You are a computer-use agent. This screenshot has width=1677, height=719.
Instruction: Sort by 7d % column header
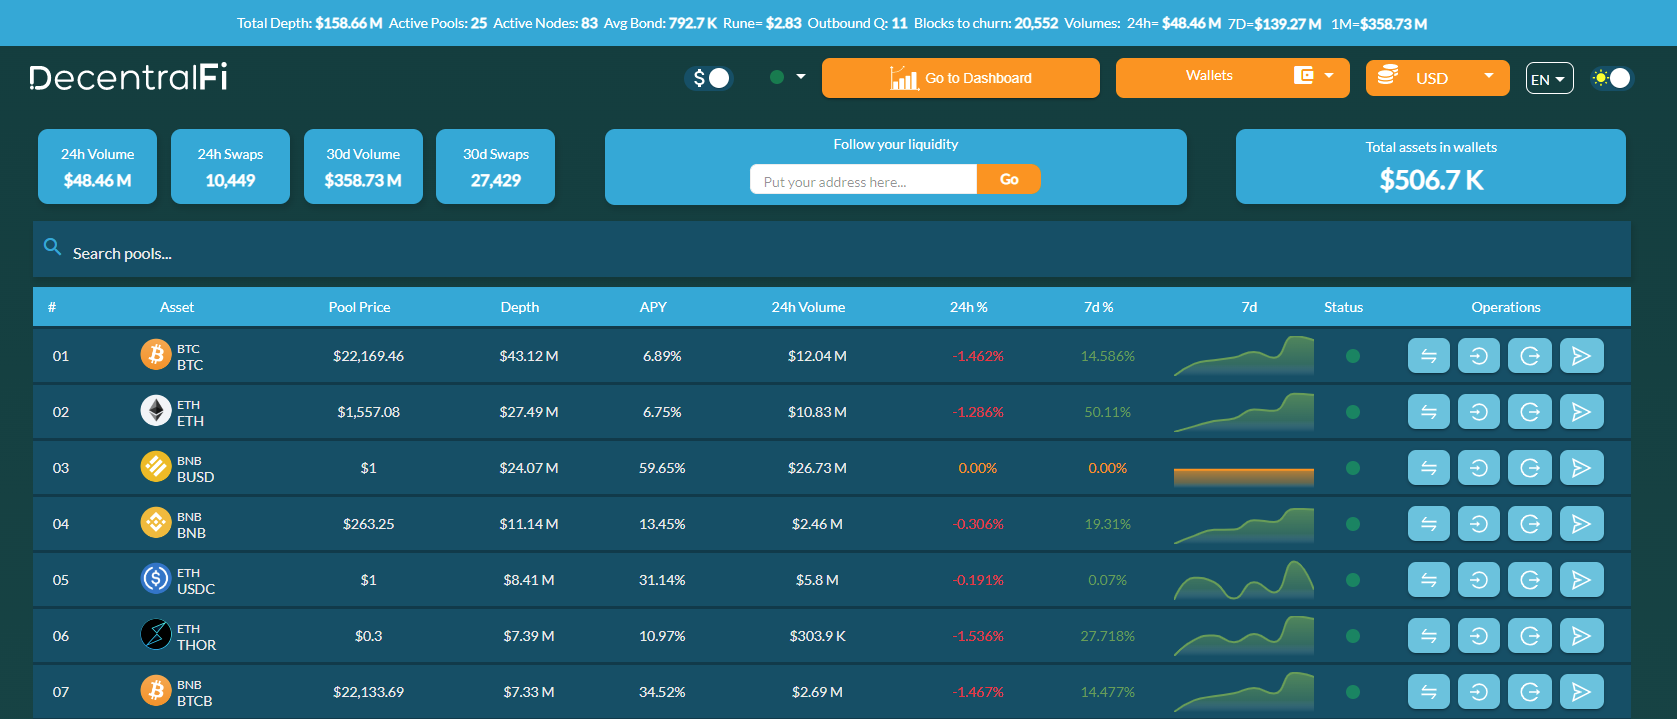(1098, 307)
